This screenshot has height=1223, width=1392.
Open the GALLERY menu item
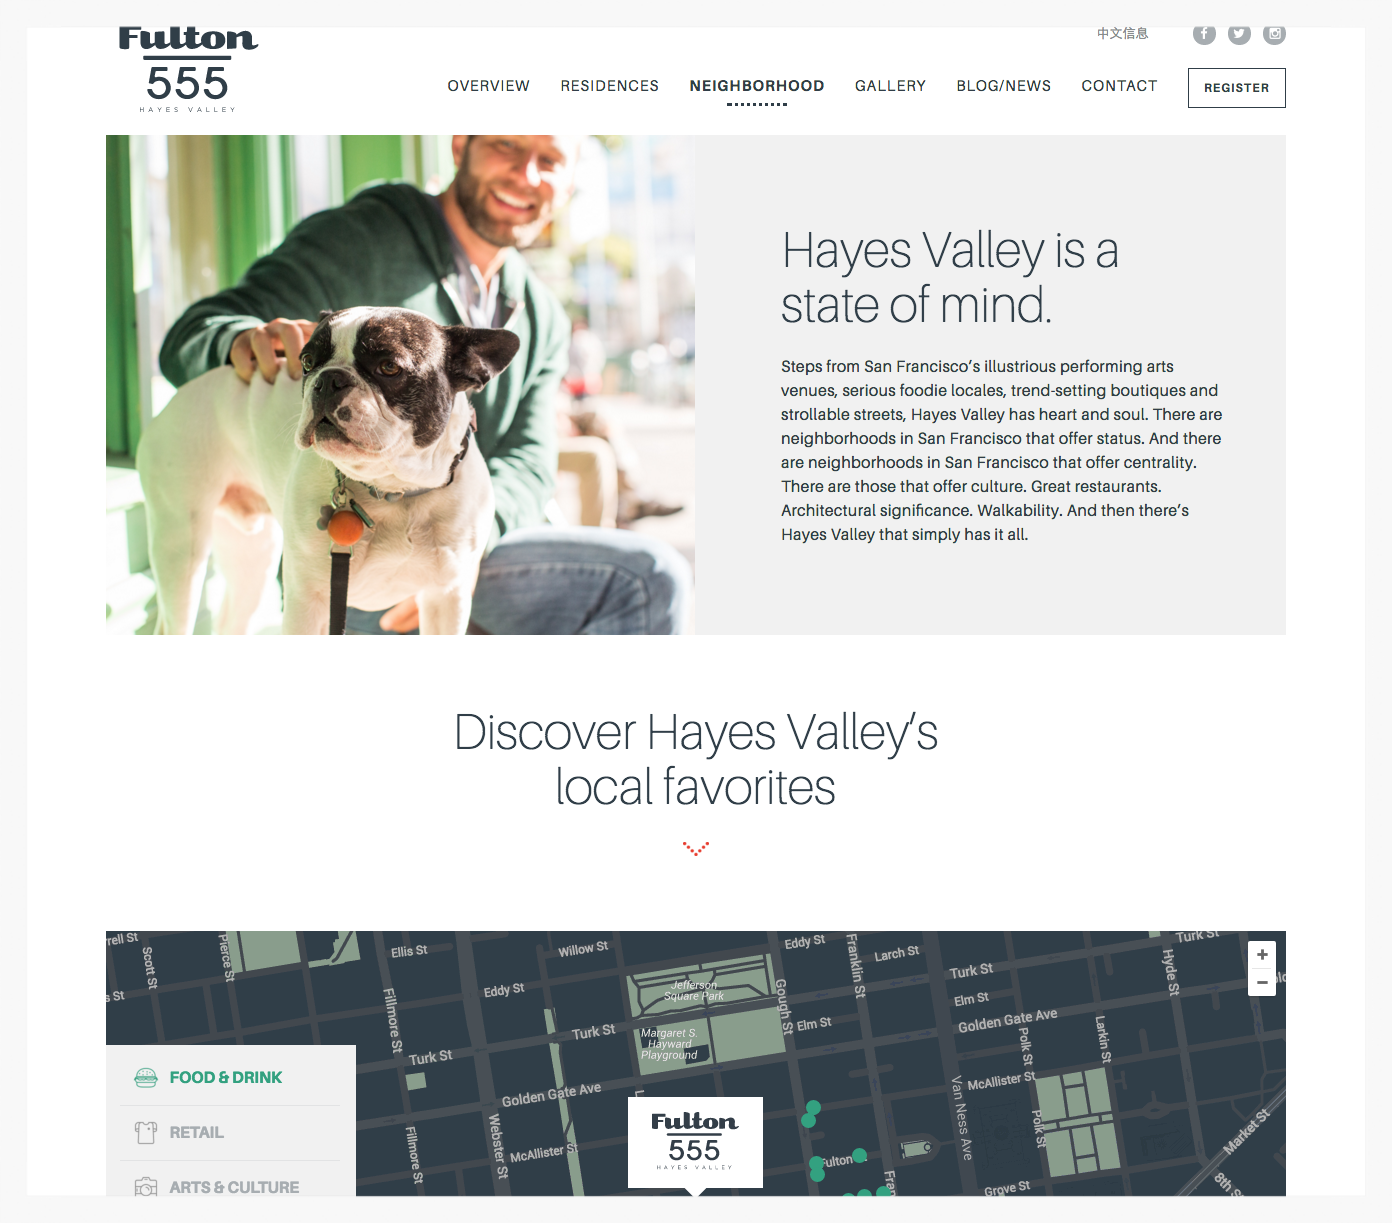click(890, 86)
